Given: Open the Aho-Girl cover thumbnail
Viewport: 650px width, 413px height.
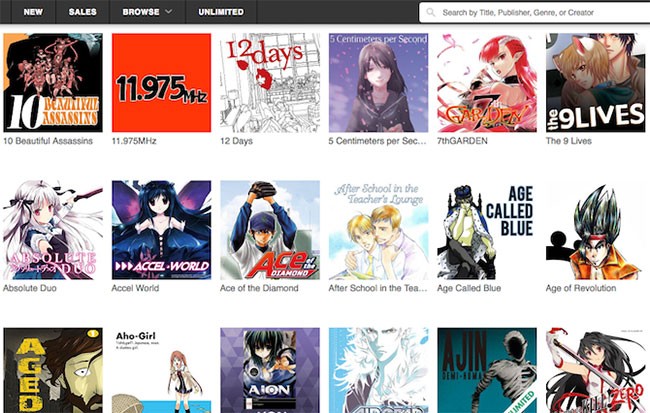Looking at the screenshot, I should (161, 370).
